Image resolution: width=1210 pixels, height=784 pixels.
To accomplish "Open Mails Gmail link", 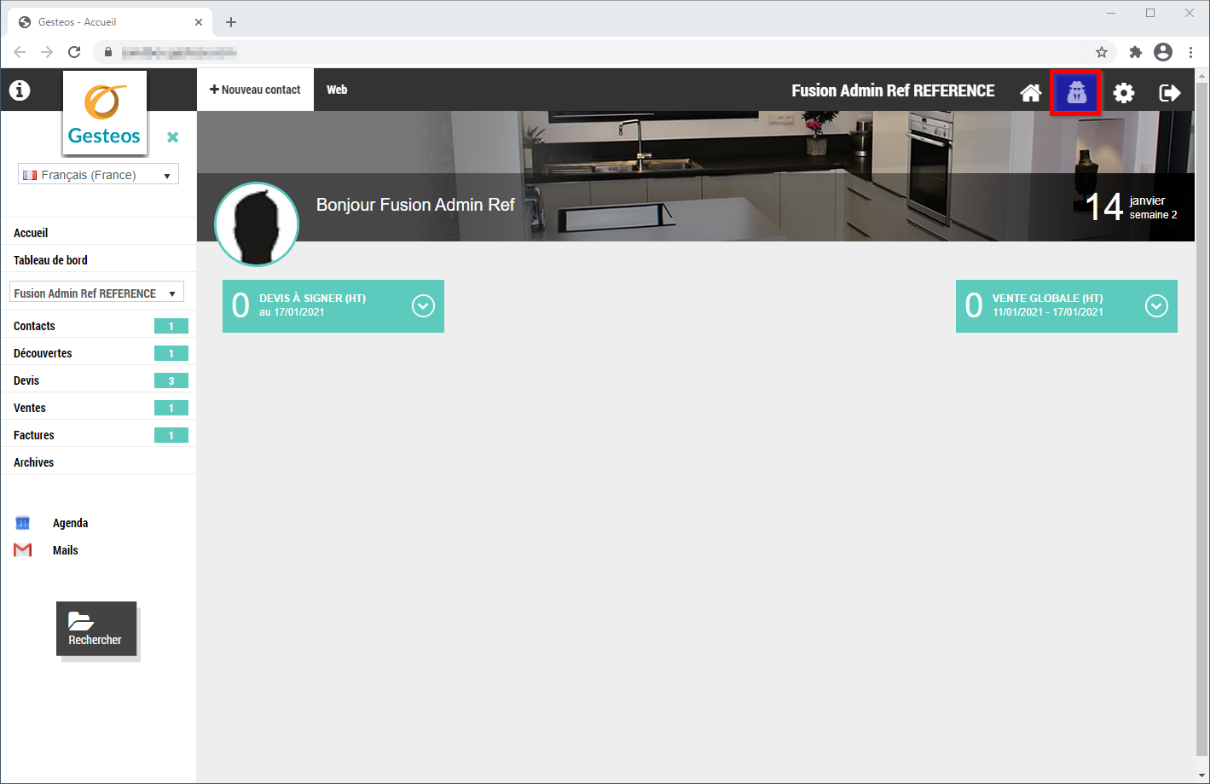I will (65, 550).
